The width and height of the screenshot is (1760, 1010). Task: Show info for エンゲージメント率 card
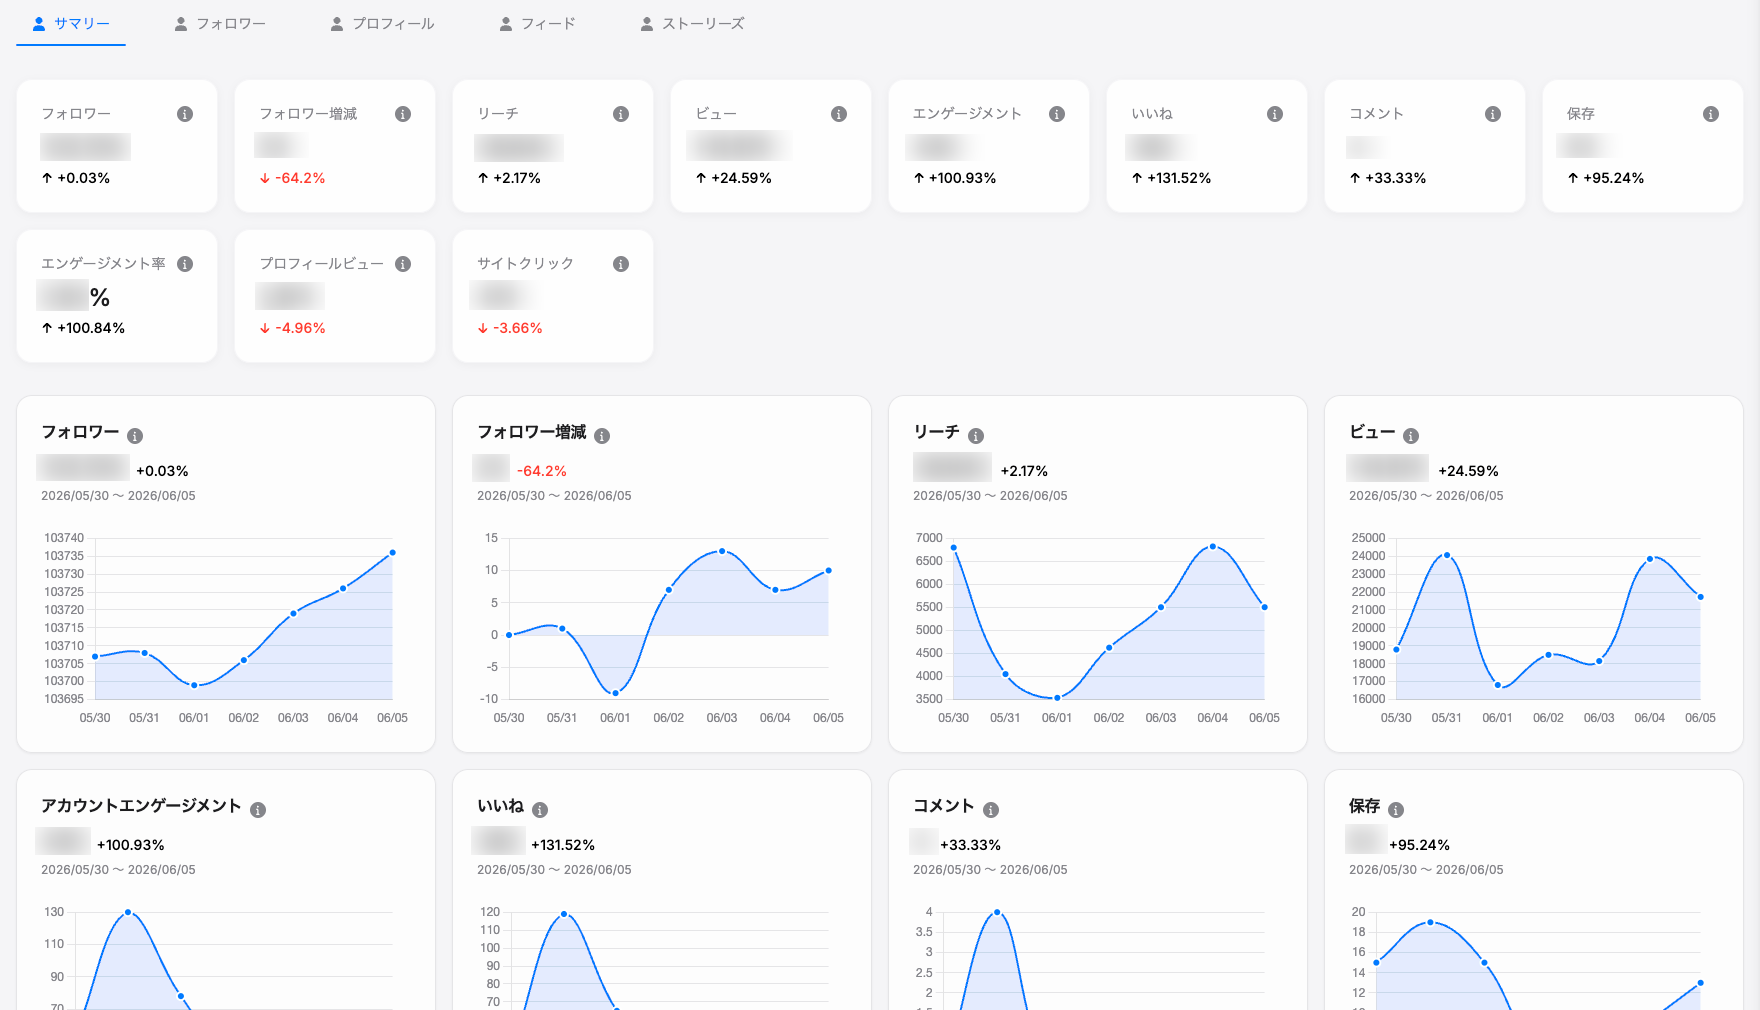185,264
